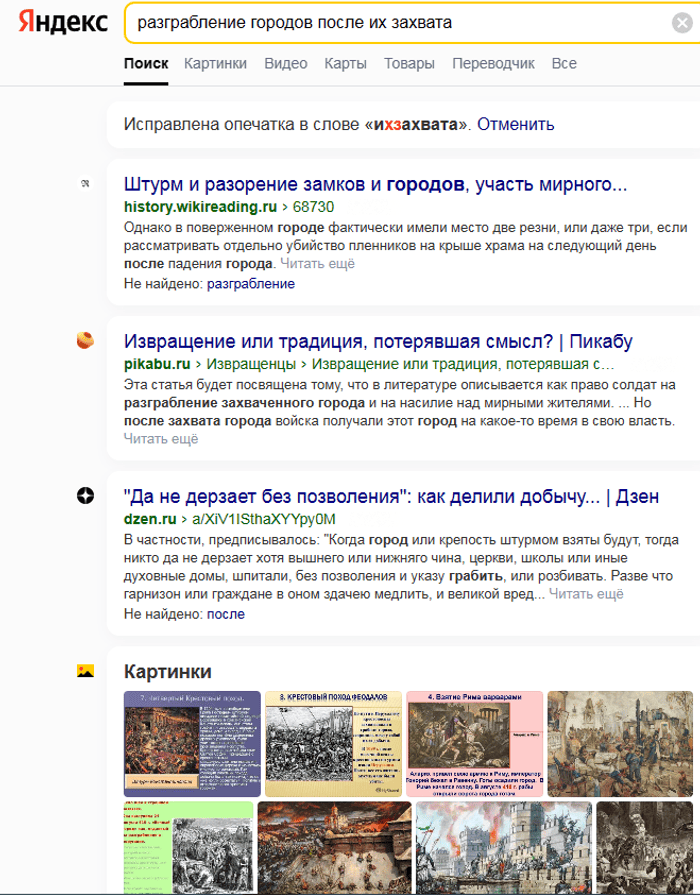Open the Взятие Рима варварами image thumbnail
This screenshot has width=700, height=895.
(474, 742)
